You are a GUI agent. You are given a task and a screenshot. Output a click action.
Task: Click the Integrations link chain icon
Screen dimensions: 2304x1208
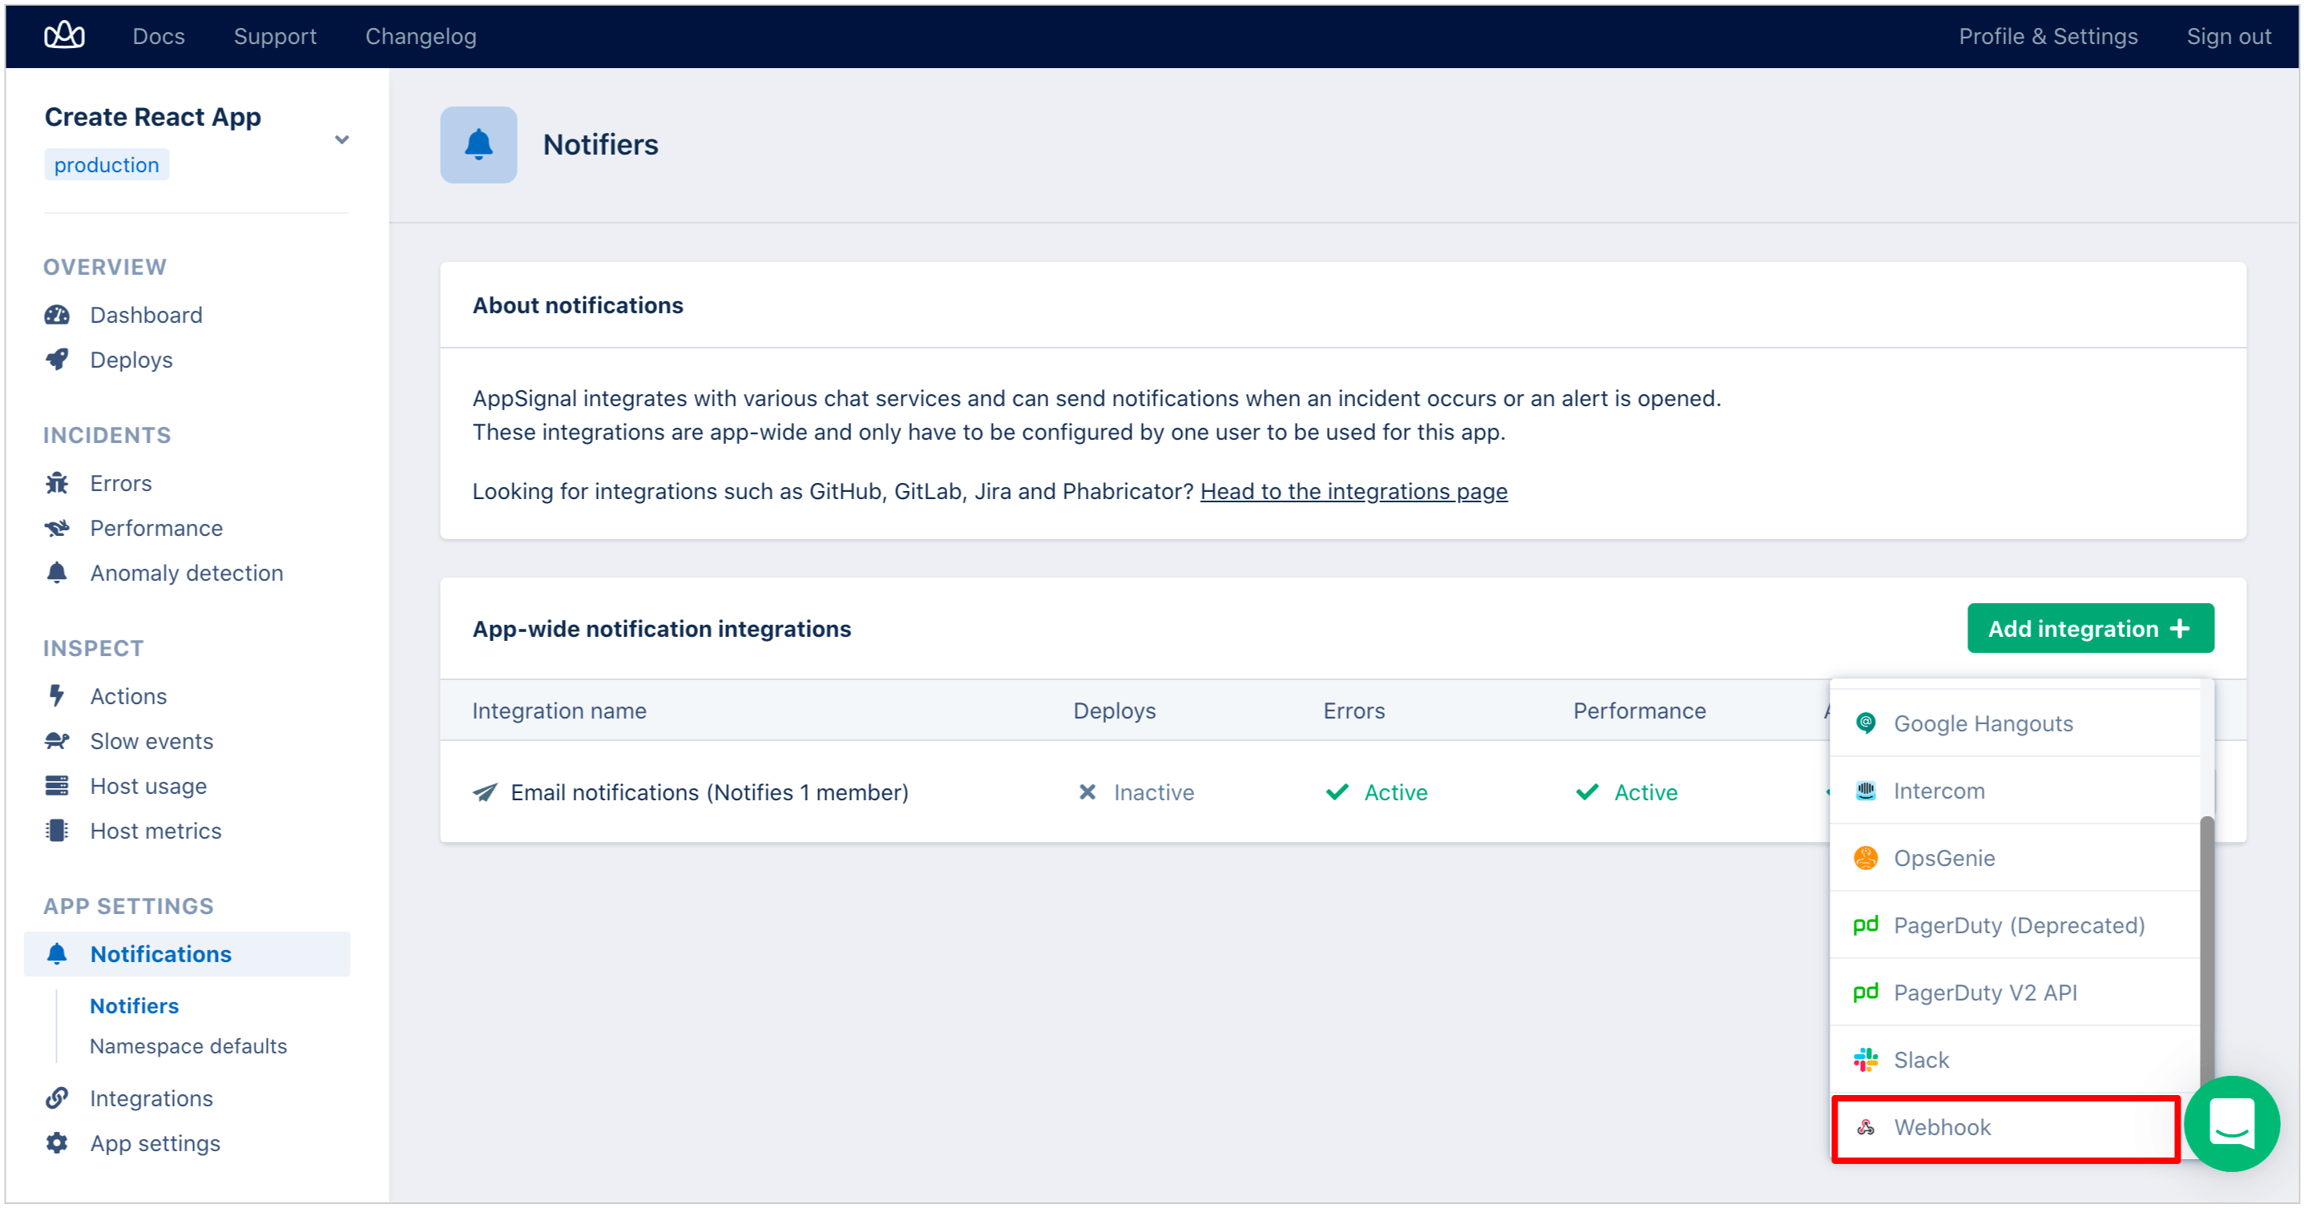(x=57, y=1098)
